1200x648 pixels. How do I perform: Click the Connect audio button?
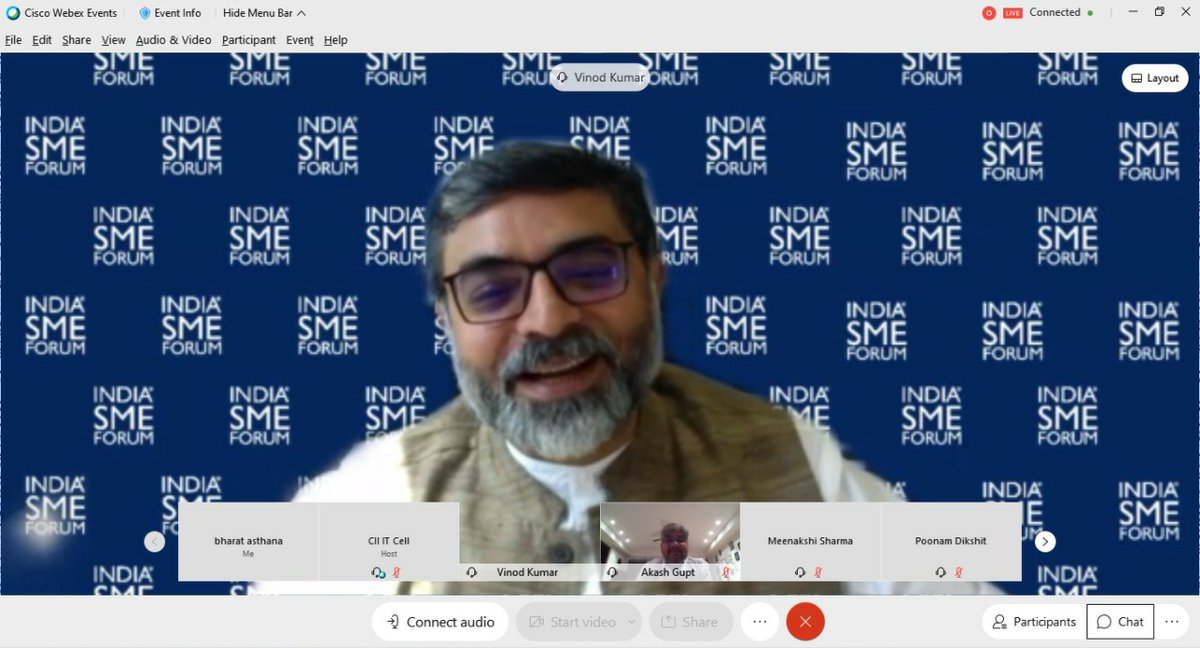440,622
